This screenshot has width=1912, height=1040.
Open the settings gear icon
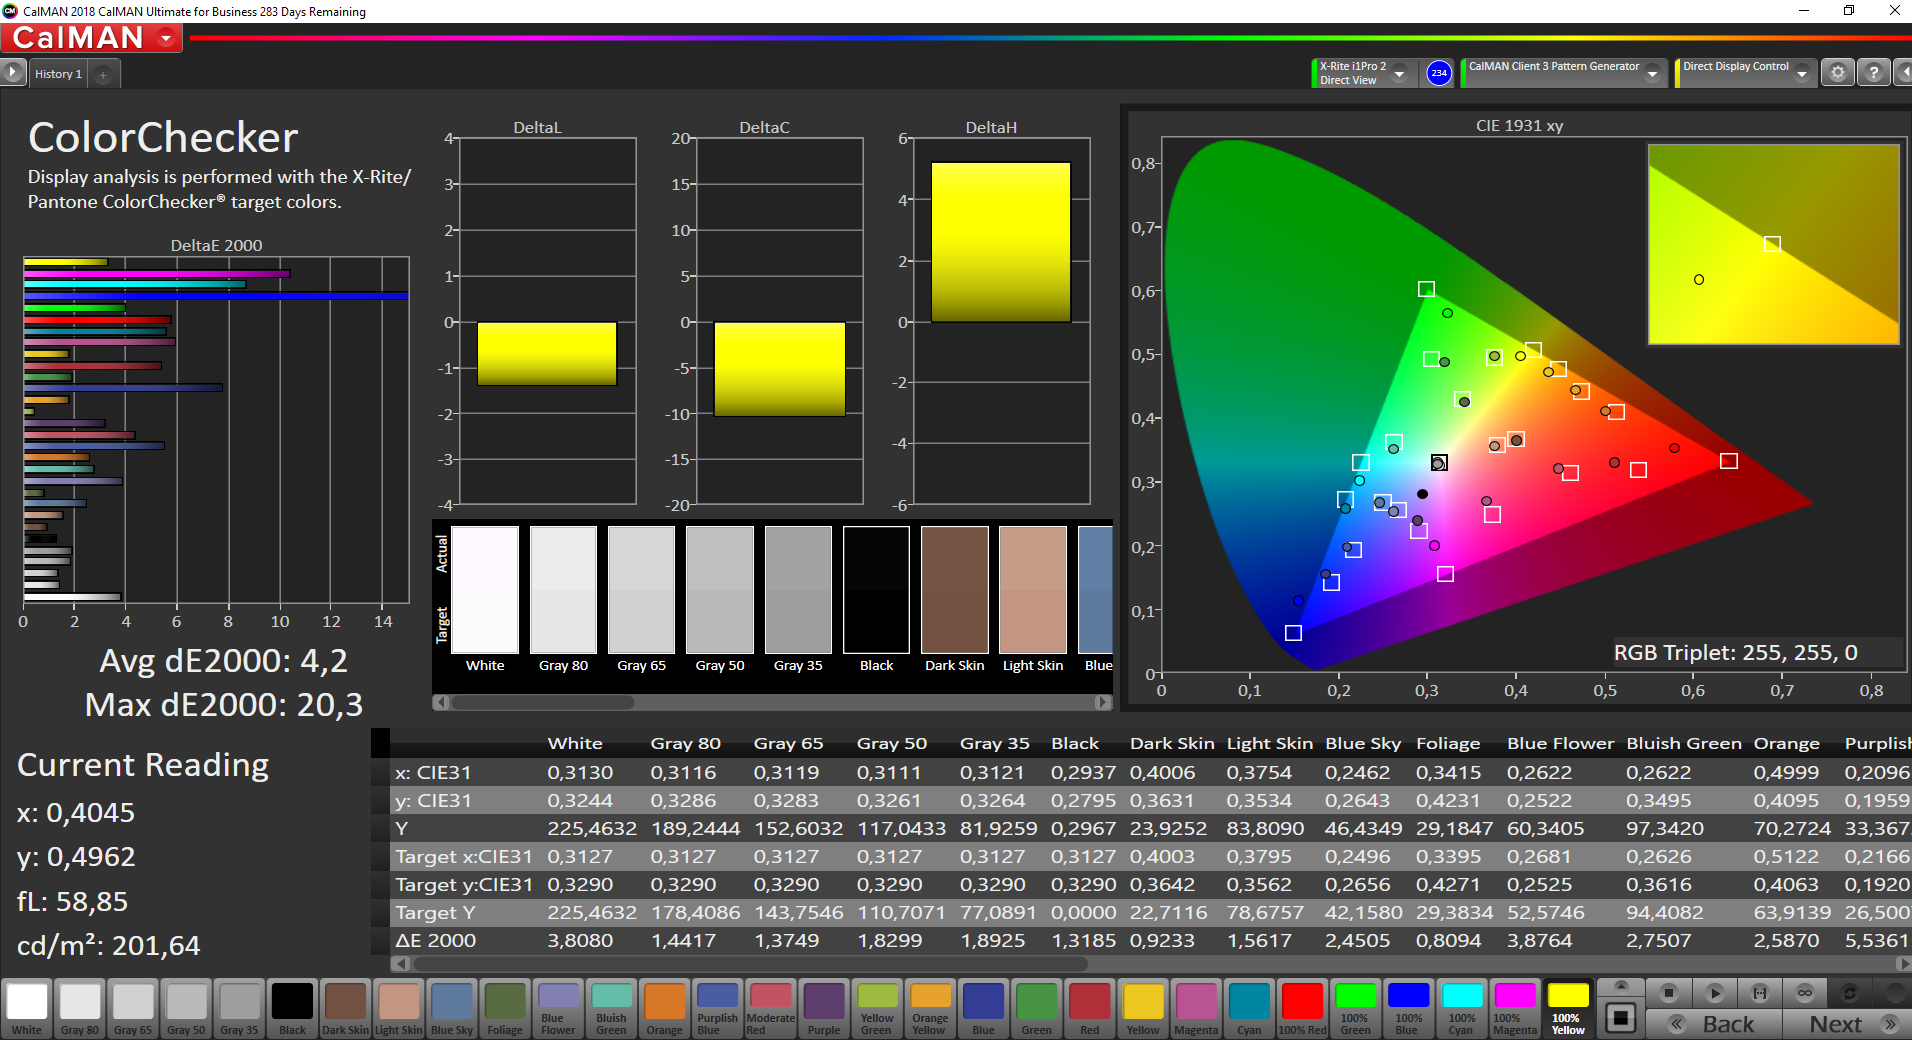1837,73
